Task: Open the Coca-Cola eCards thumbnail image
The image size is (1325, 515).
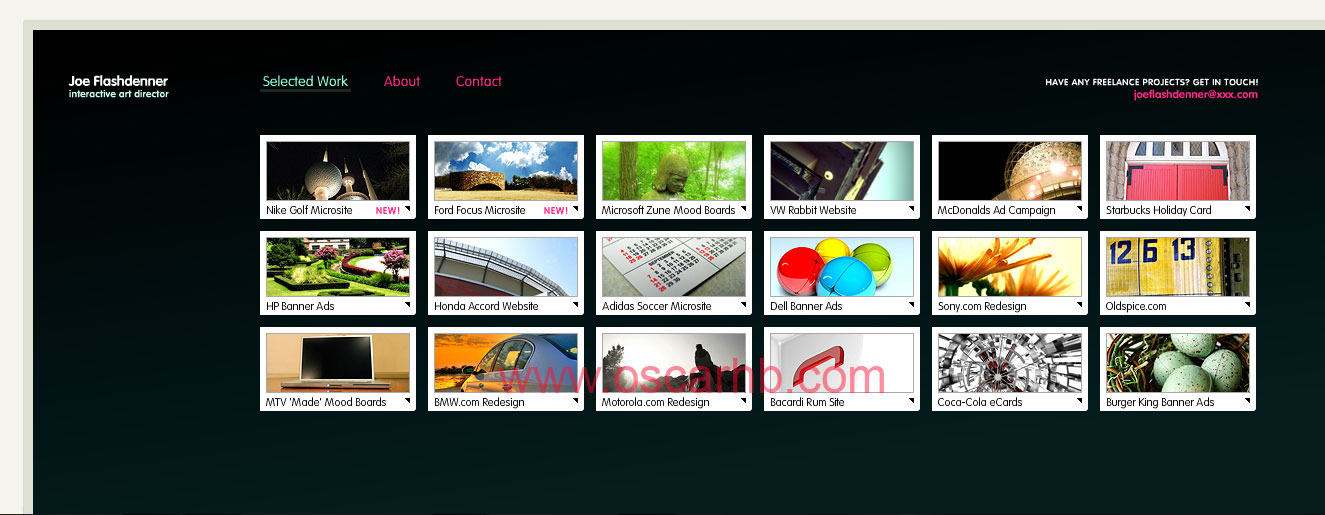Action: tap(1010, 363)
